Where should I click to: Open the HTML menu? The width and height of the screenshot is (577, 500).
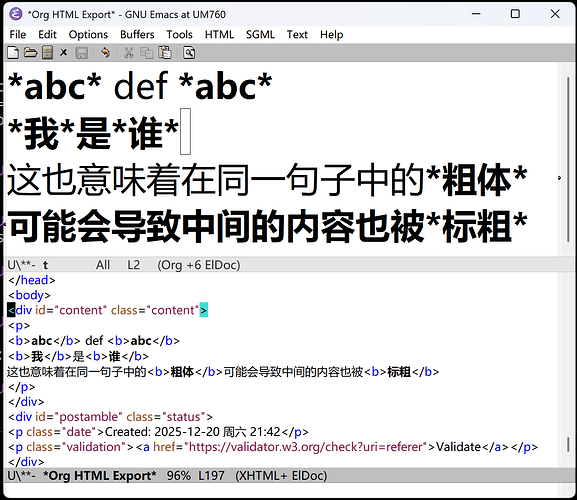click(219, 35)
